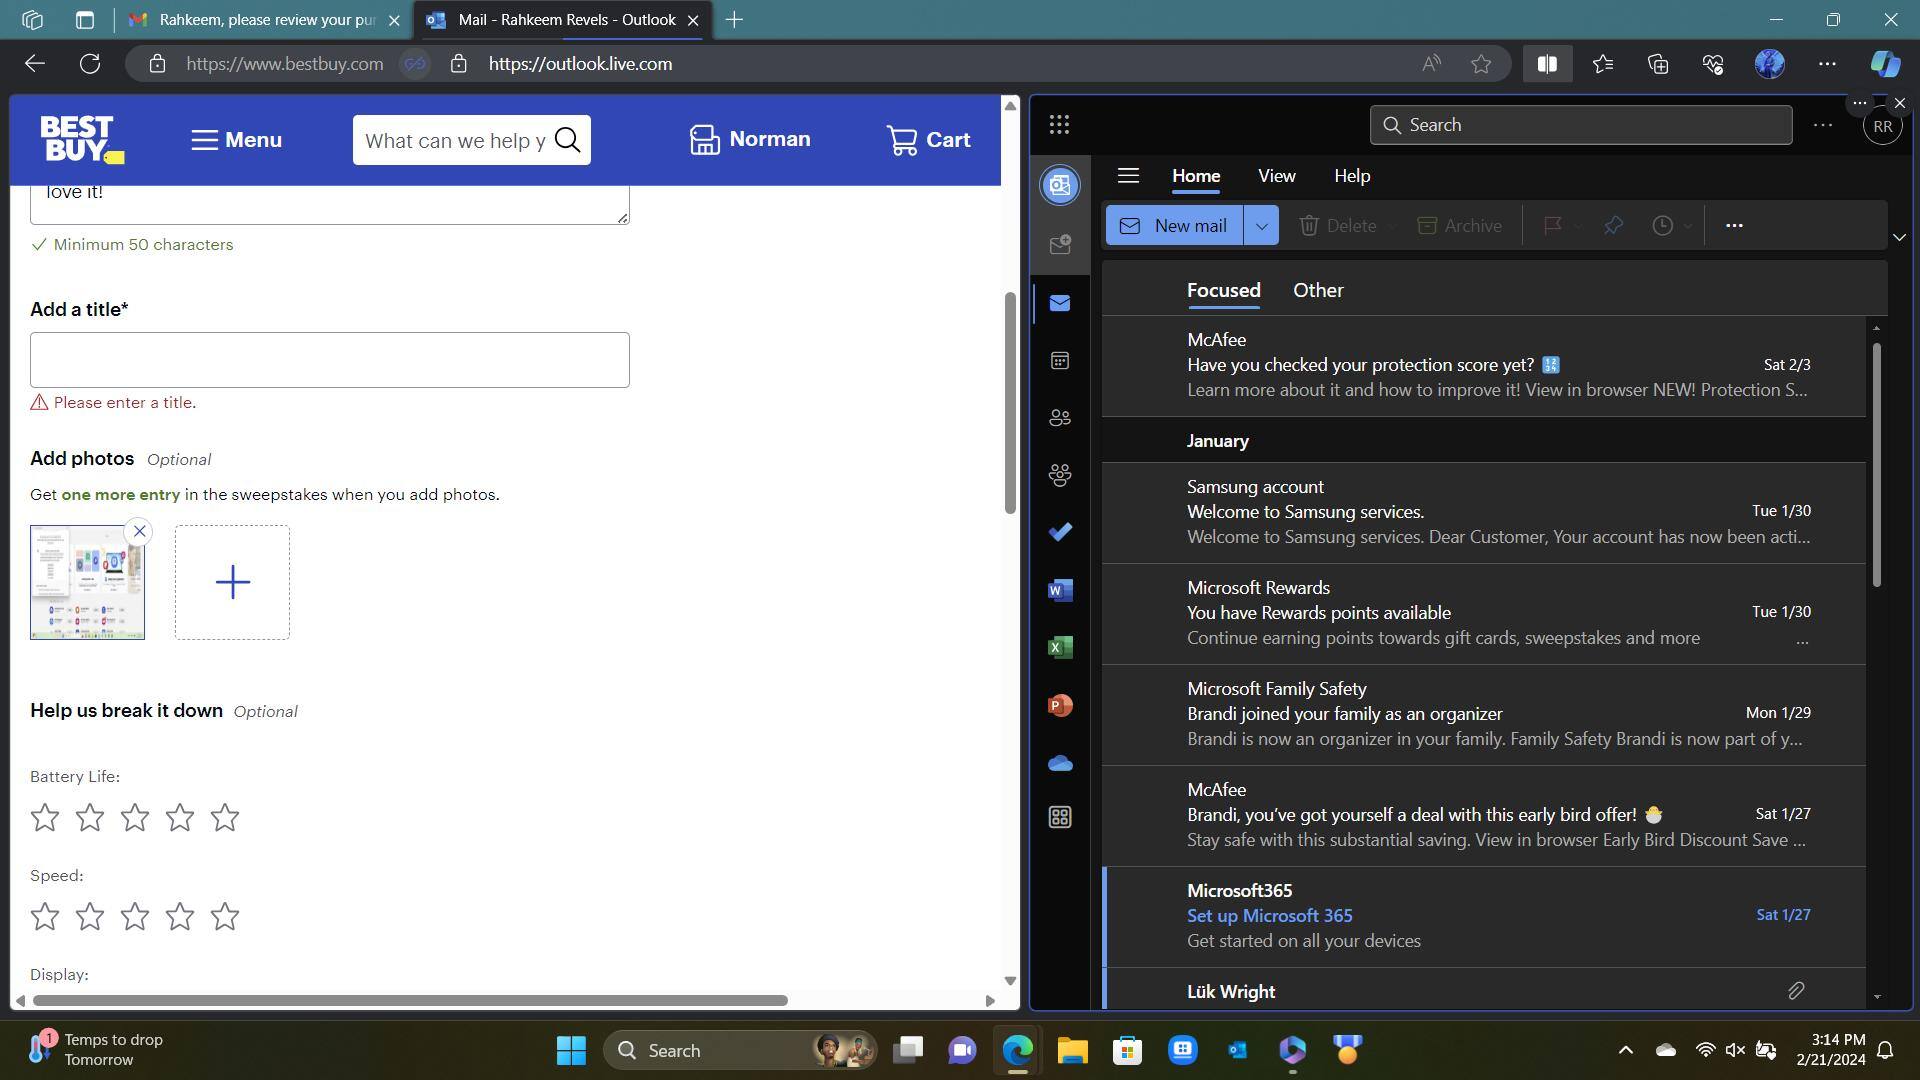This screenshot has width=1920, height=1080.
Task: Click the Best Buy horizontal scrollbar
Action: pyautogui.click(x=410, y=1000)
